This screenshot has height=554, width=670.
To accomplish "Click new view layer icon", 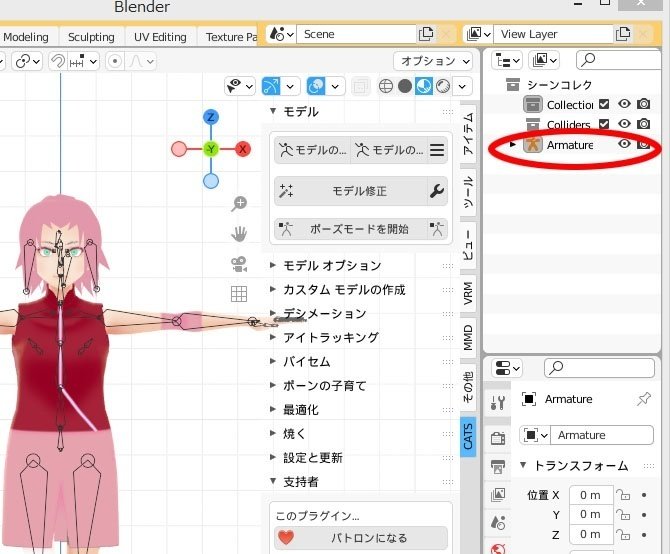I will (623, 34).
